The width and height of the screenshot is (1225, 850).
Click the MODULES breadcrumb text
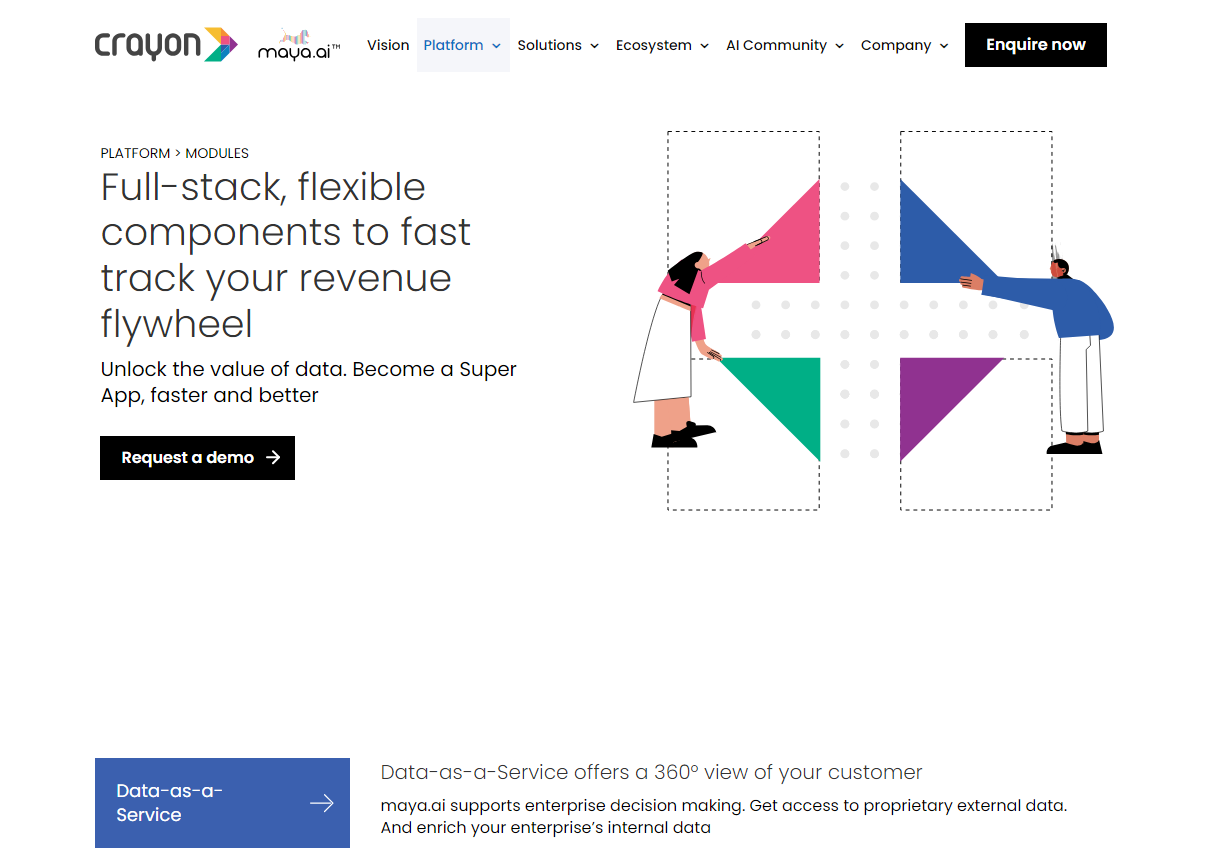click(x=217, y=153)
